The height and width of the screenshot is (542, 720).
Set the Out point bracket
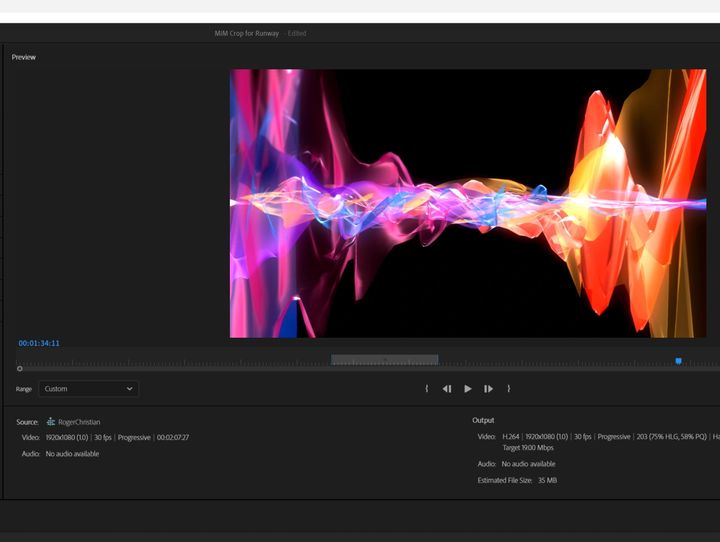(508, 389)
